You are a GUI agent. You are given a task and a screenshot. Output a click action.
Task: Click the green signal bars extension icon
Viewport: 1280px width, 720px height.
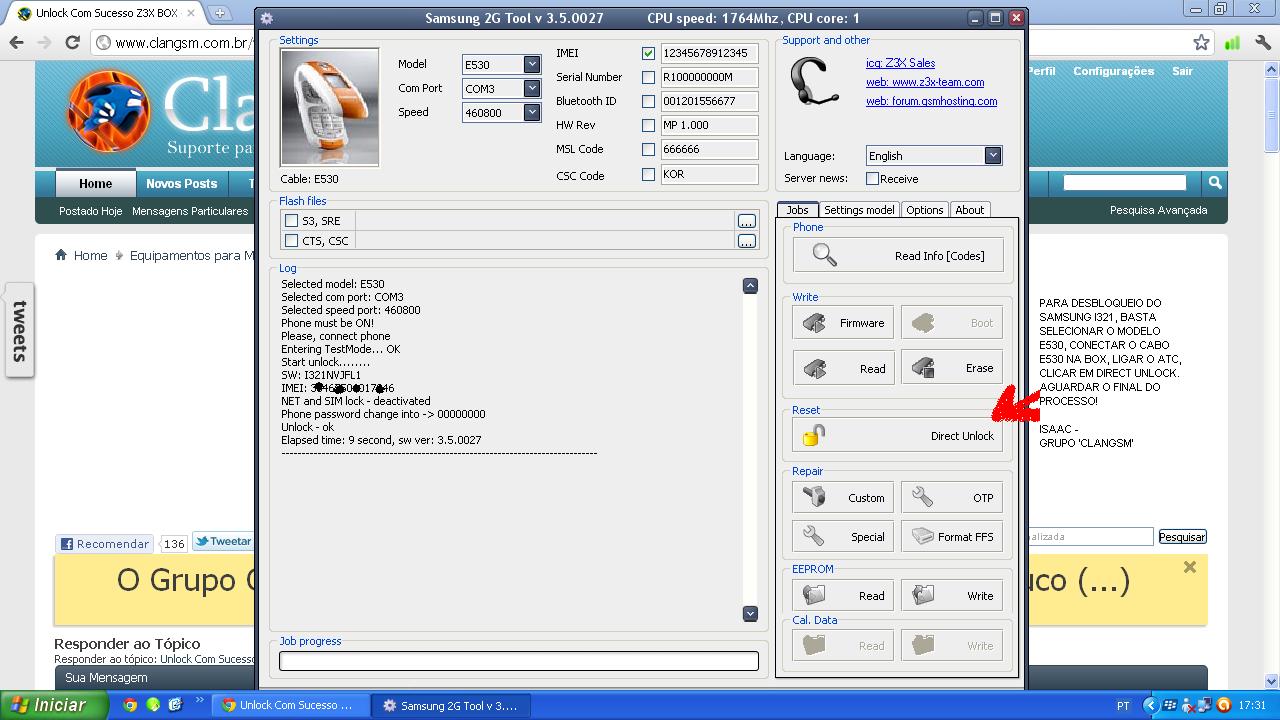click(x=1232, y=42)
